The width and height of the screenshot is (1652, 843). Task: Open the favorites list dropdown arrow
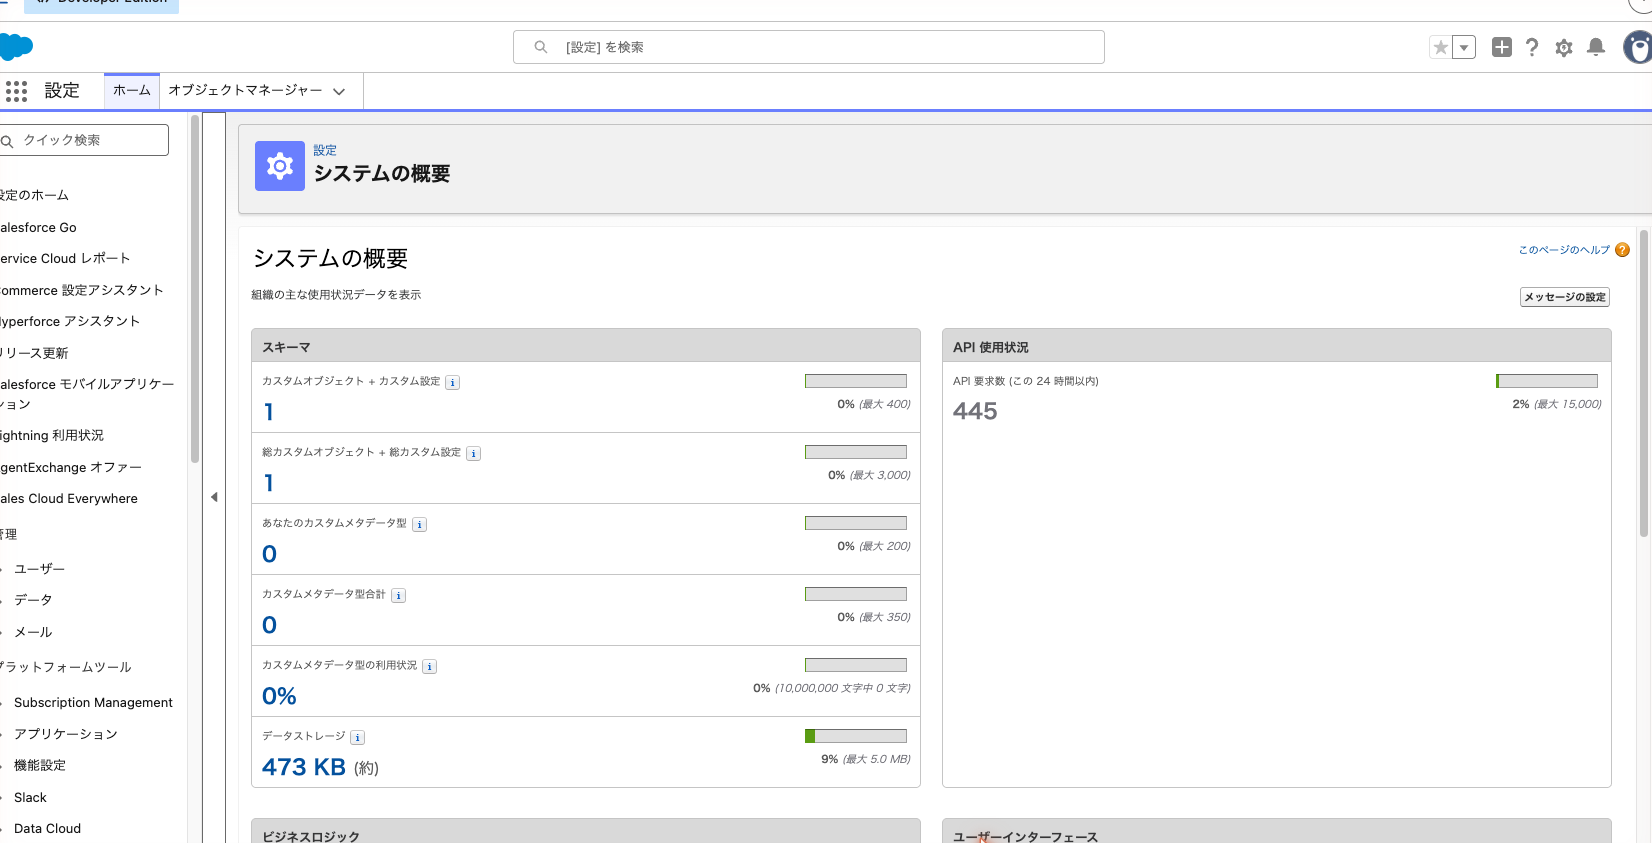click(x=1464, y=47)
